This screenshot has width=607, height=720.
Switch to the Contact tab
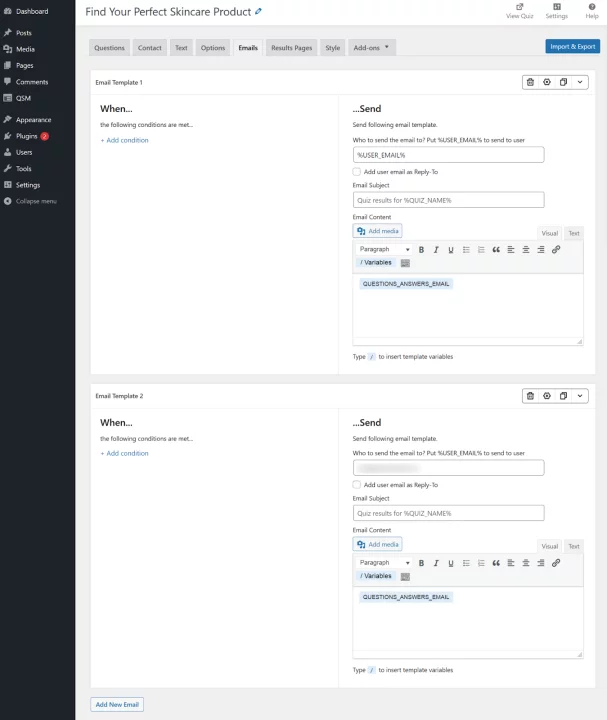(x=150, y=48)
